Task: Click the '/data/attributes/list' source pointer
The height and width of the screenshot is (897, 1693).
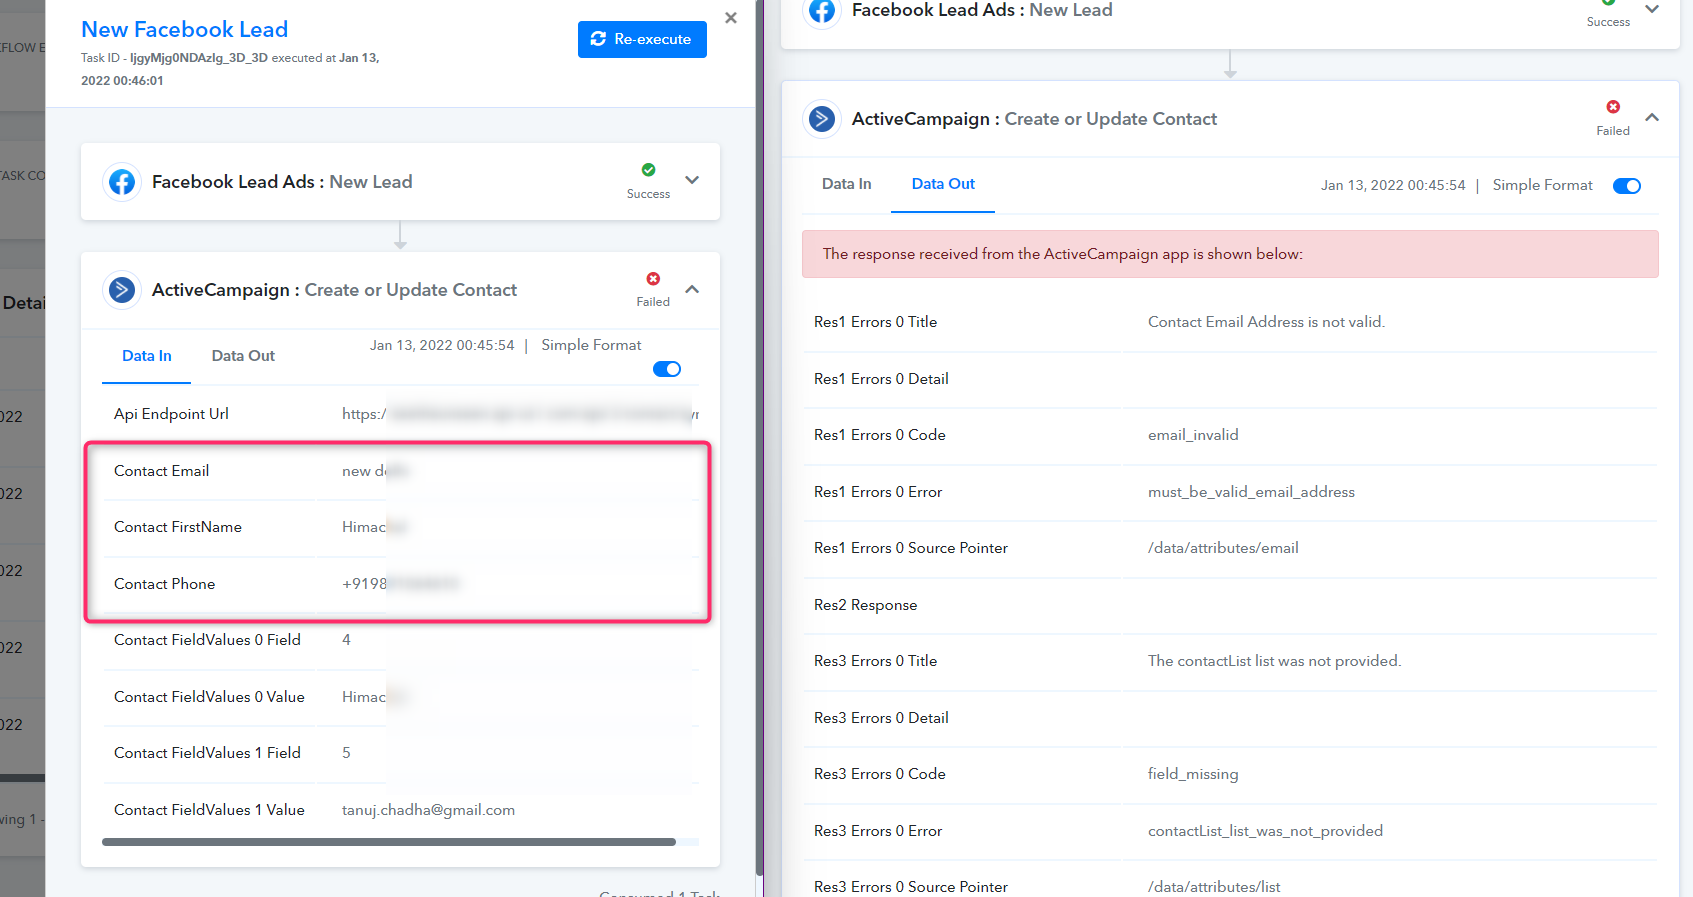Action: click(x=1214, y=887)
